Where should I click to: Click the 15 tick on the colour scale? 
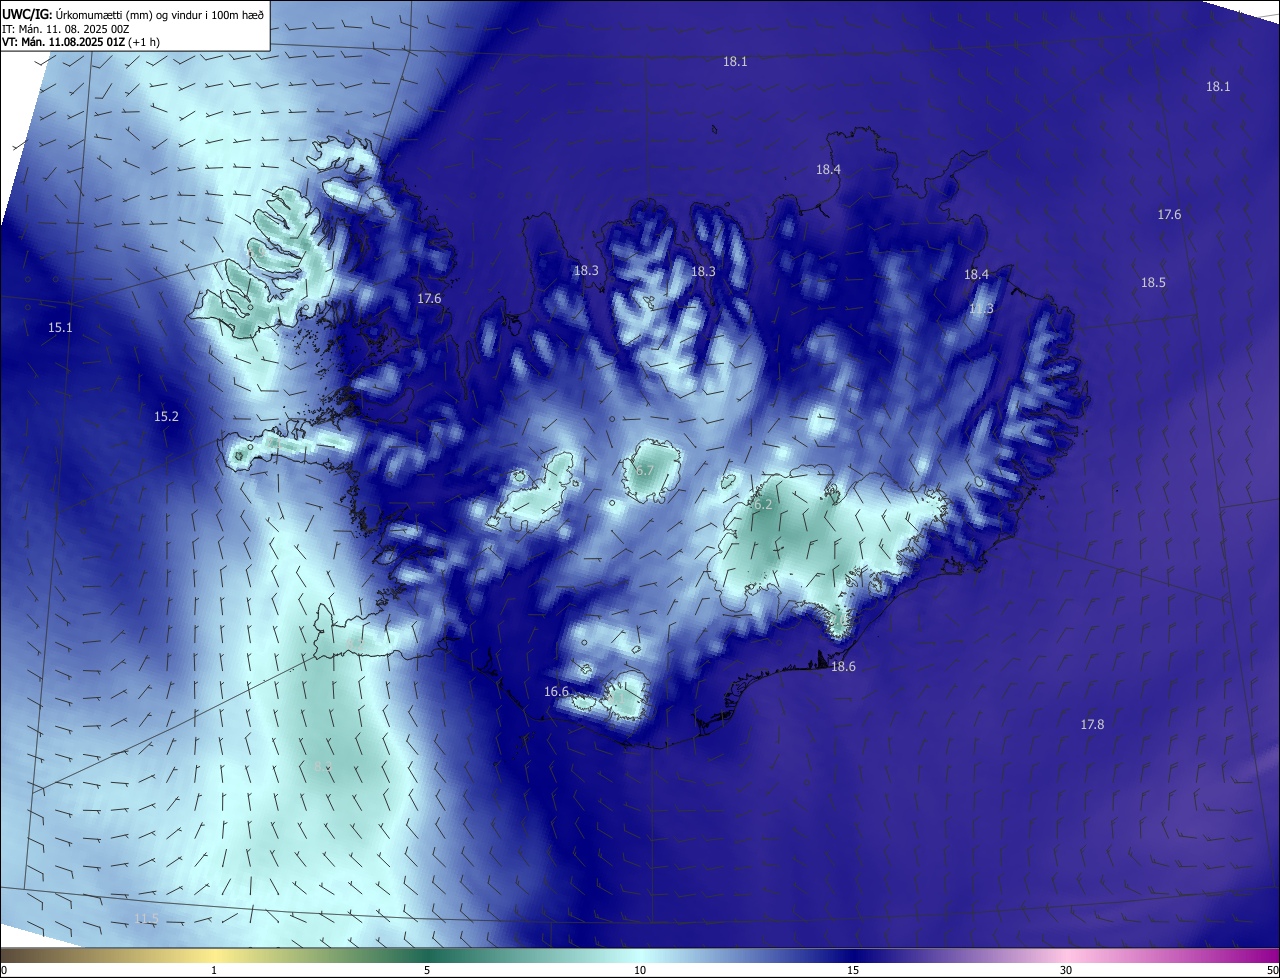(853, 970)
